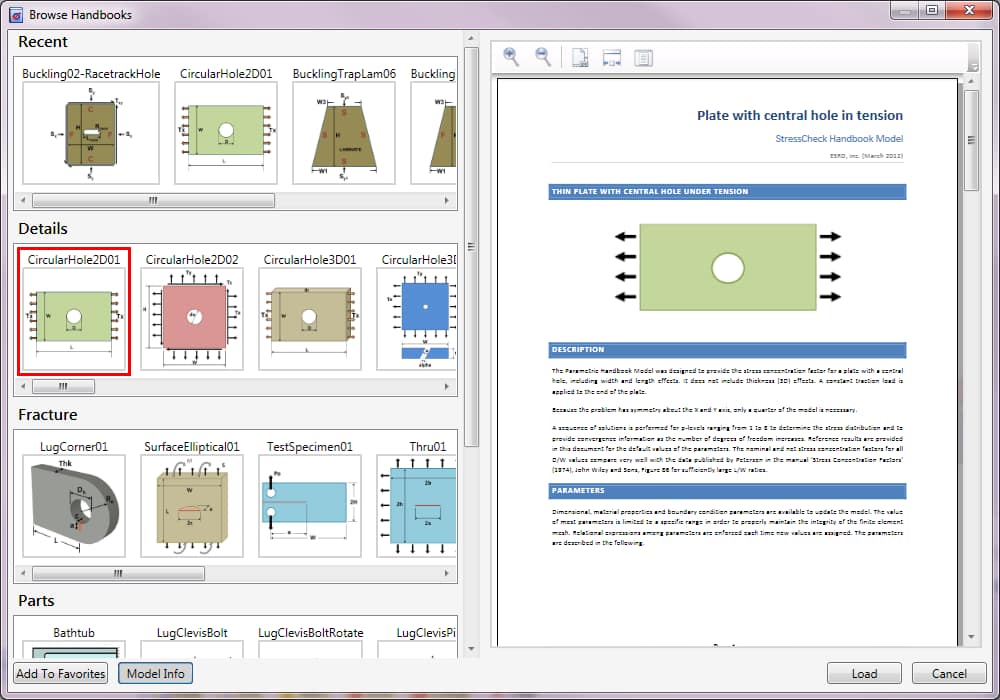Click the zoom in magnifier icon
This screenshot has width=1000, height=700.
click(x=511, y=57)
